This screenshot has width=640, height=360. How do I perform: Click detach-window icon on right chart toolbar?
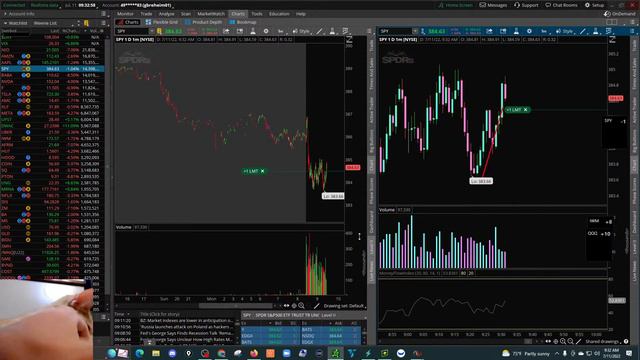[503, 31]
